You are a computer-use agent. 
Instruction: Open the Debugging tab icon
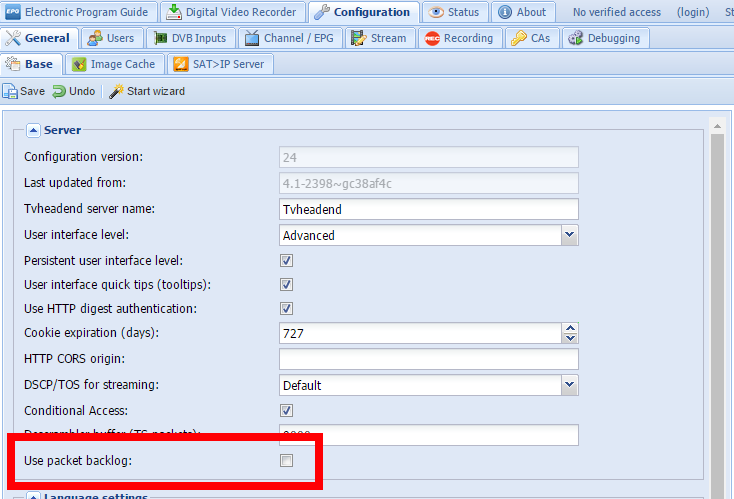pyautogui.click(x=576, y=38)
